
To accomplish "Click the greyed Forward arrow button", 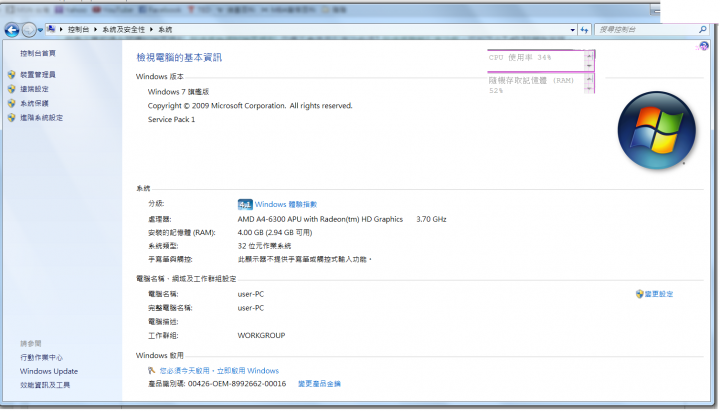I will [29, 30].
